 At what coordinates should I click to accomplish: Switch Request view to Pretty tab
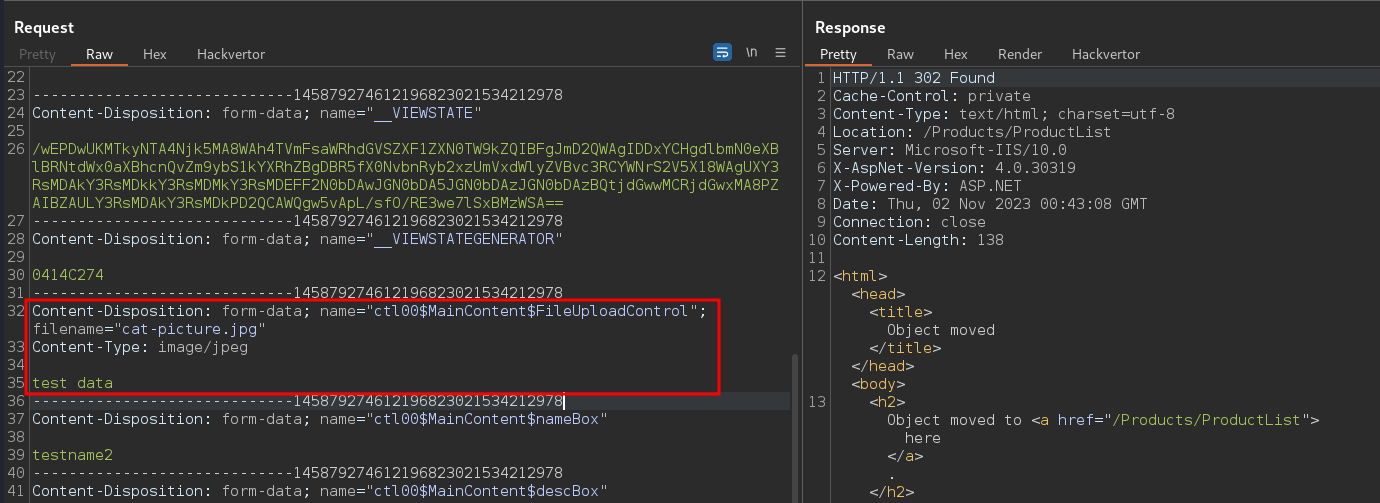35,54
